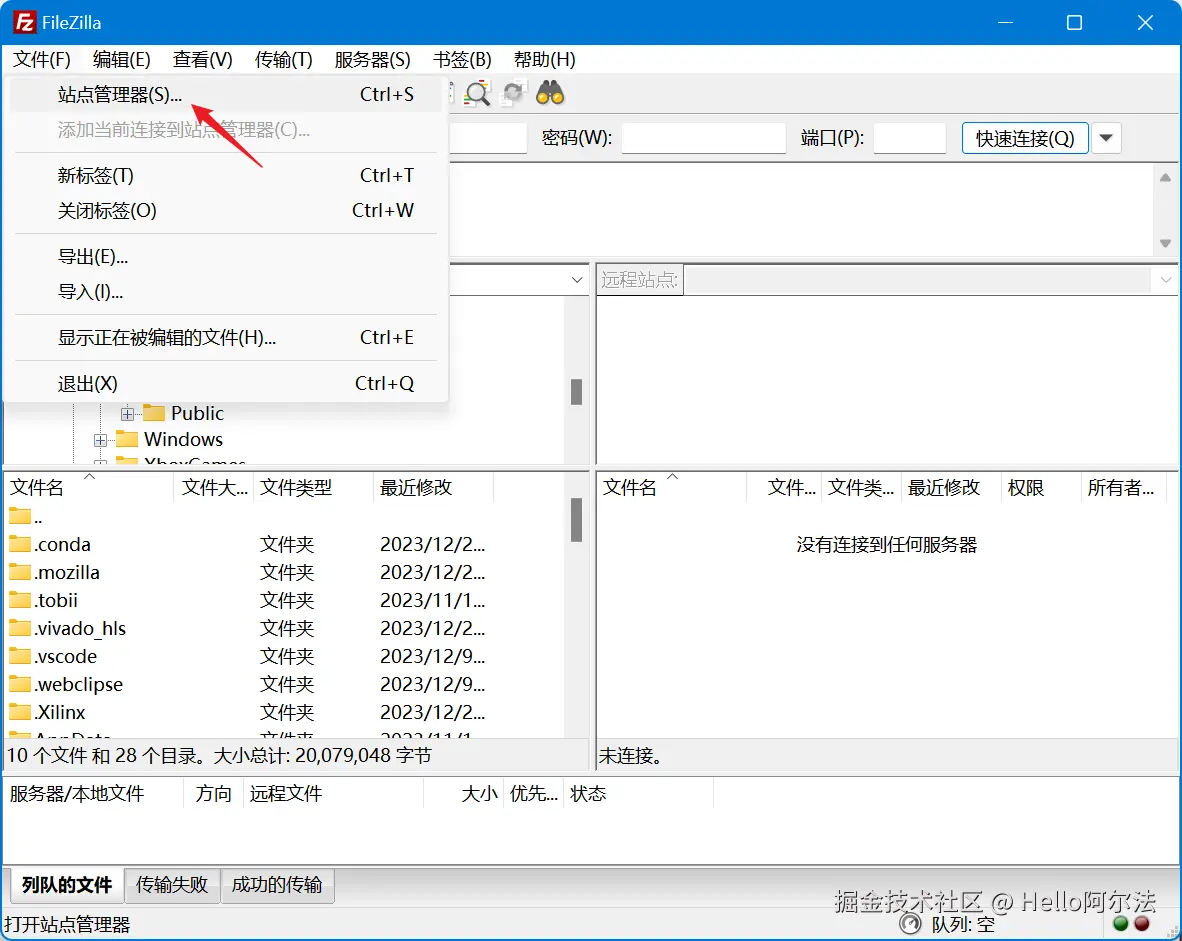
Task: Sort local files by 最近修改 column header
Action: (433, 487)
